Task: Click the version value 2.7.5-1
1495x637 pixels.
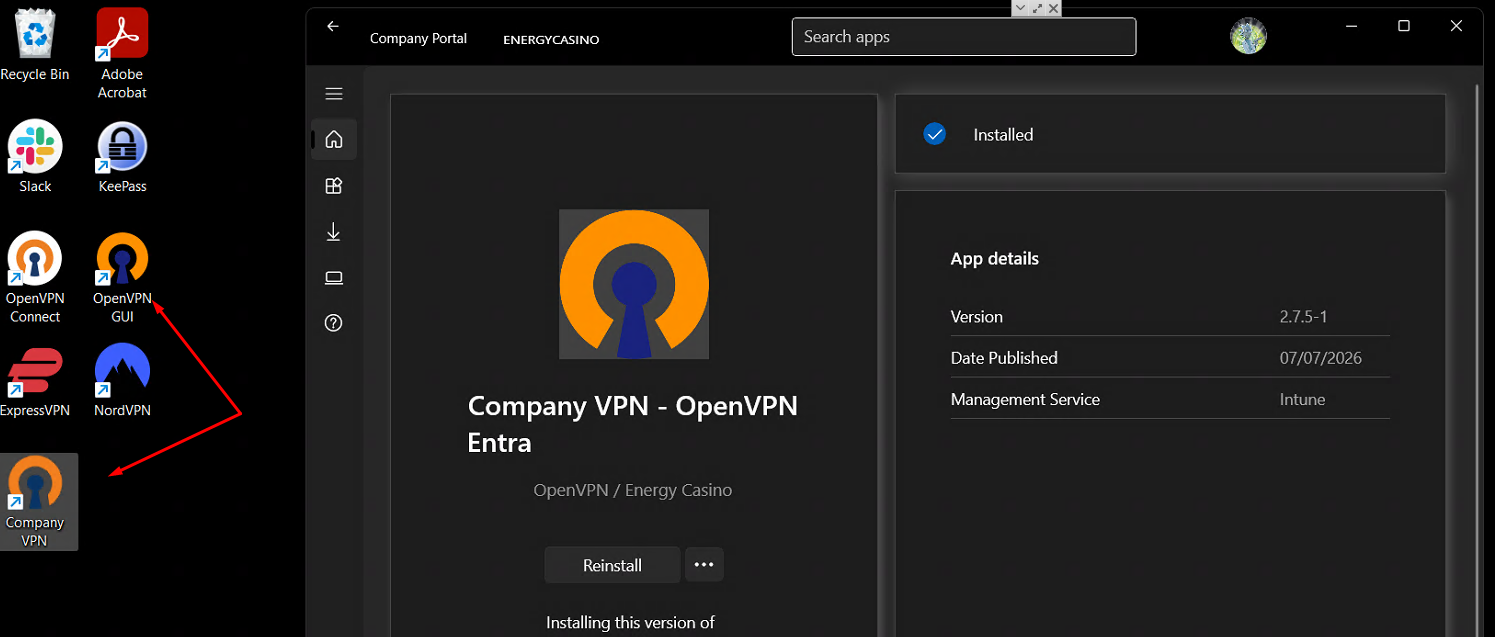Action: pos(1303,316)
